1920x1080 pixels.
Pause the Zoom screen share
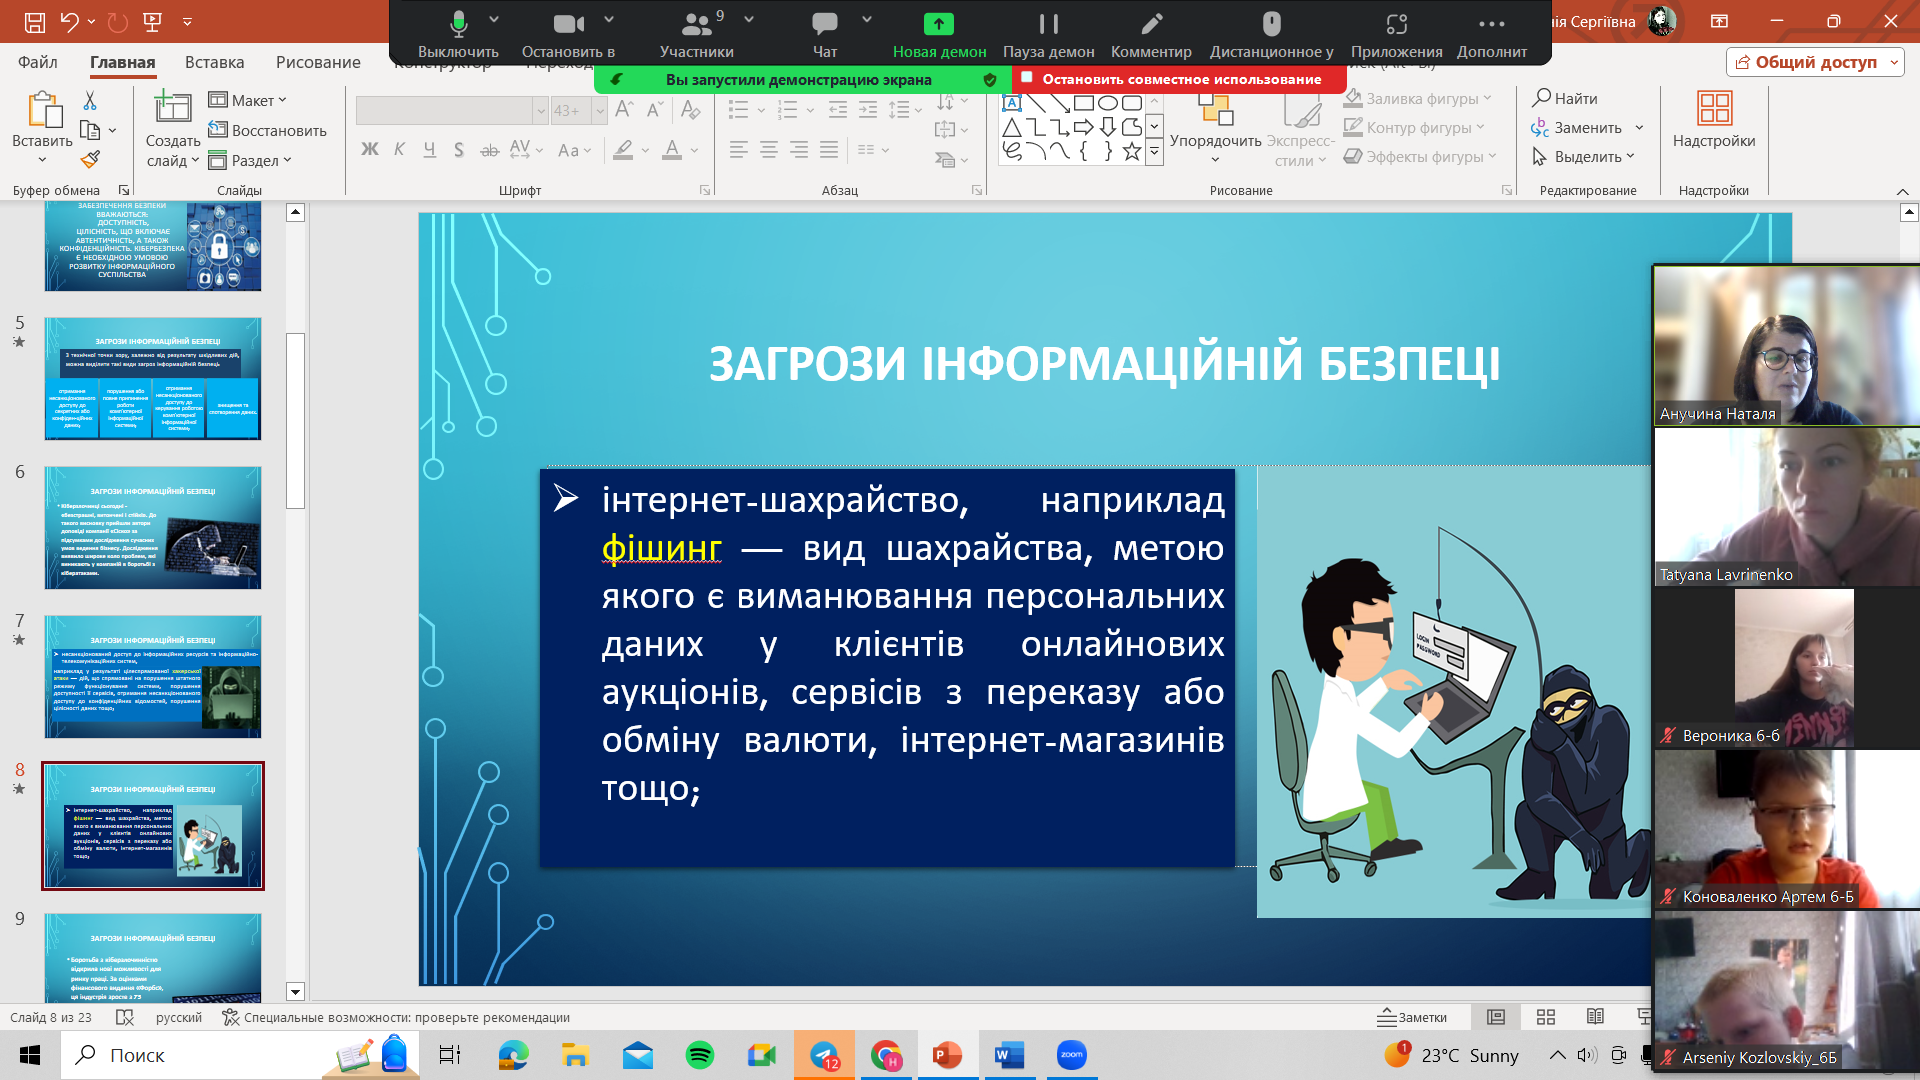tap(1048, 33)
